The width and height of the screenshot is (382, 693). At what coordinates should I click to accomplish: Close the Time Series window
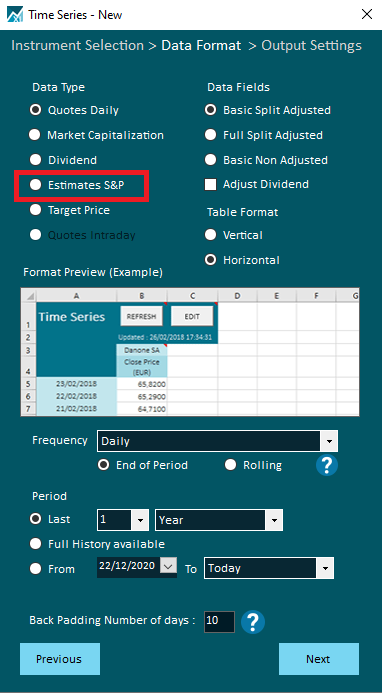click(367, 14)
